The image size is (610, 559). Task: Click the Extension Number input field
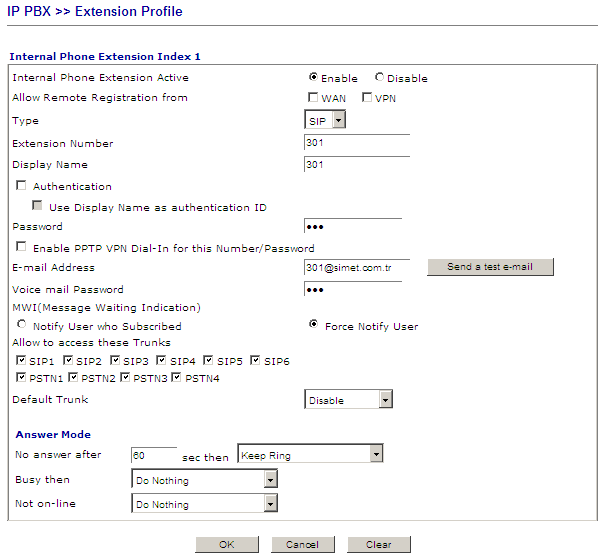pyautogui.click(x=356, y=142)
